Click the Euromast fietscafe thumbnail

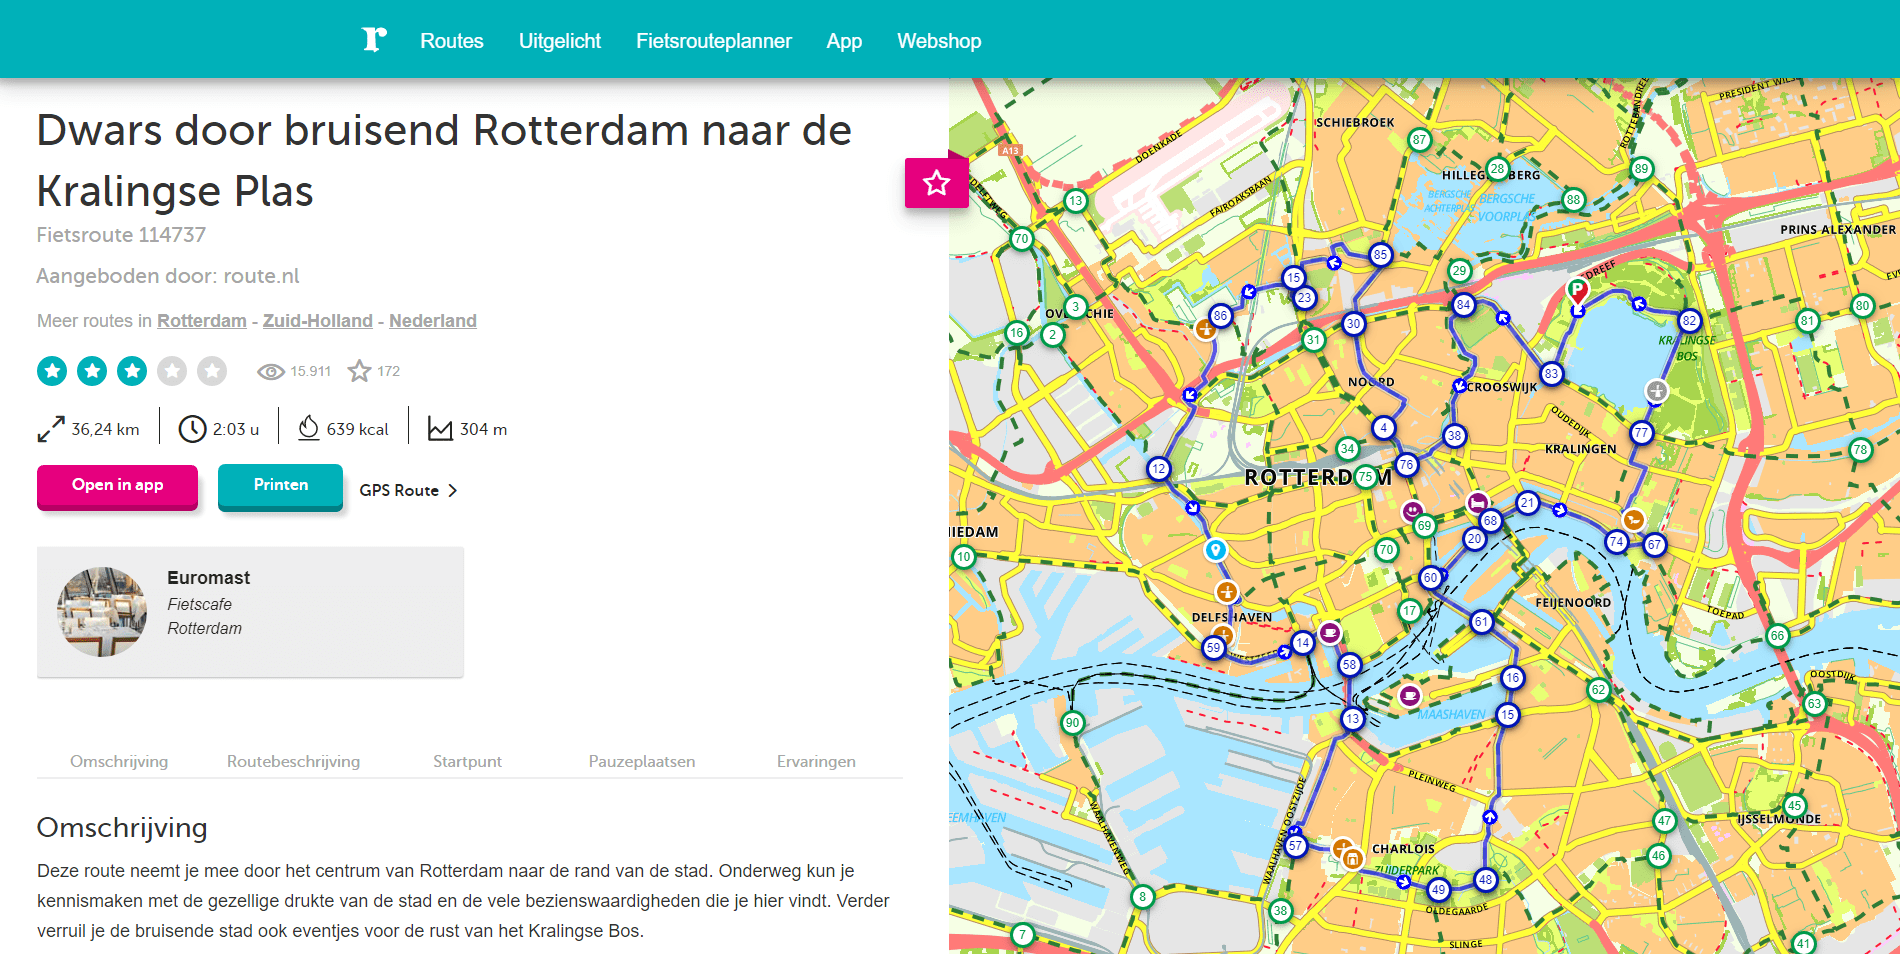(101, 611)
